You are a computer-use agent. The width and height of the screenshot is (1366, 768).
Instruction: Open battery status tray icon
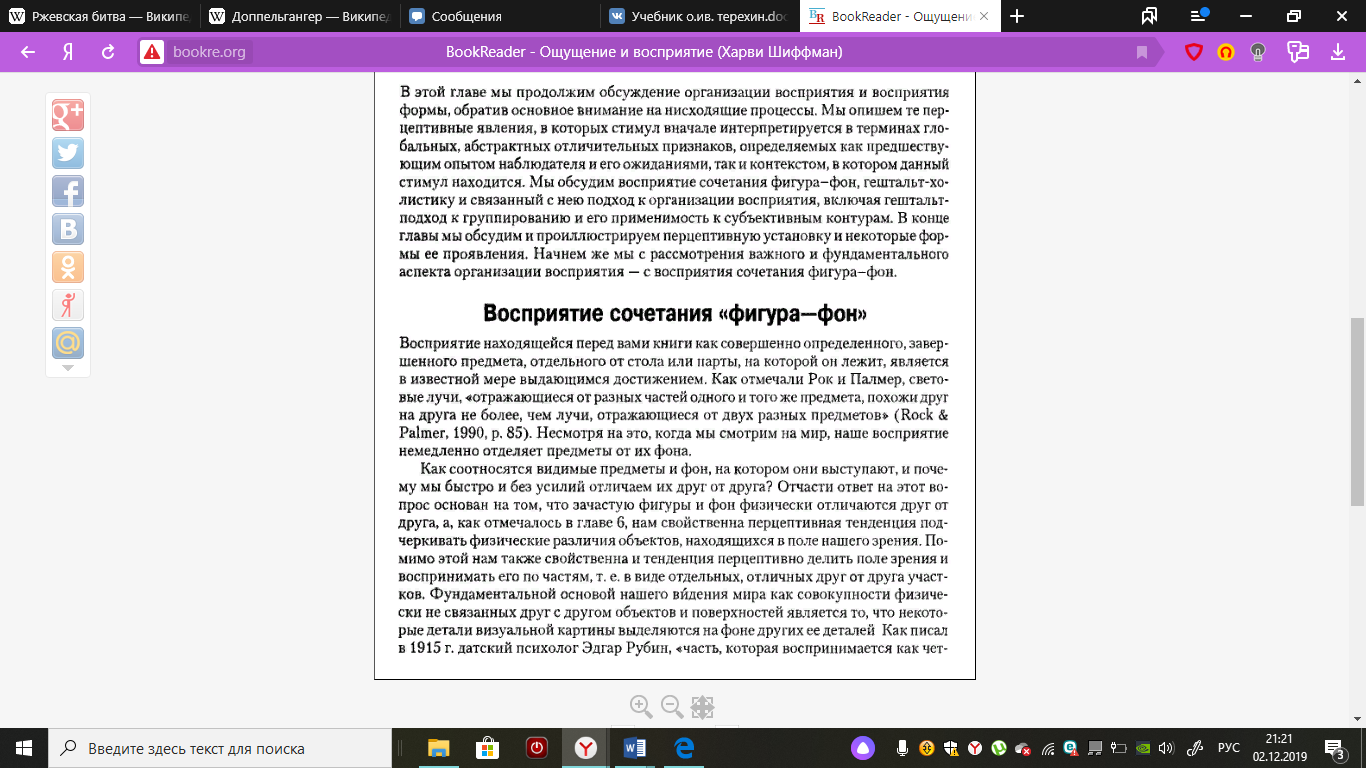(x=1118, y=748)
